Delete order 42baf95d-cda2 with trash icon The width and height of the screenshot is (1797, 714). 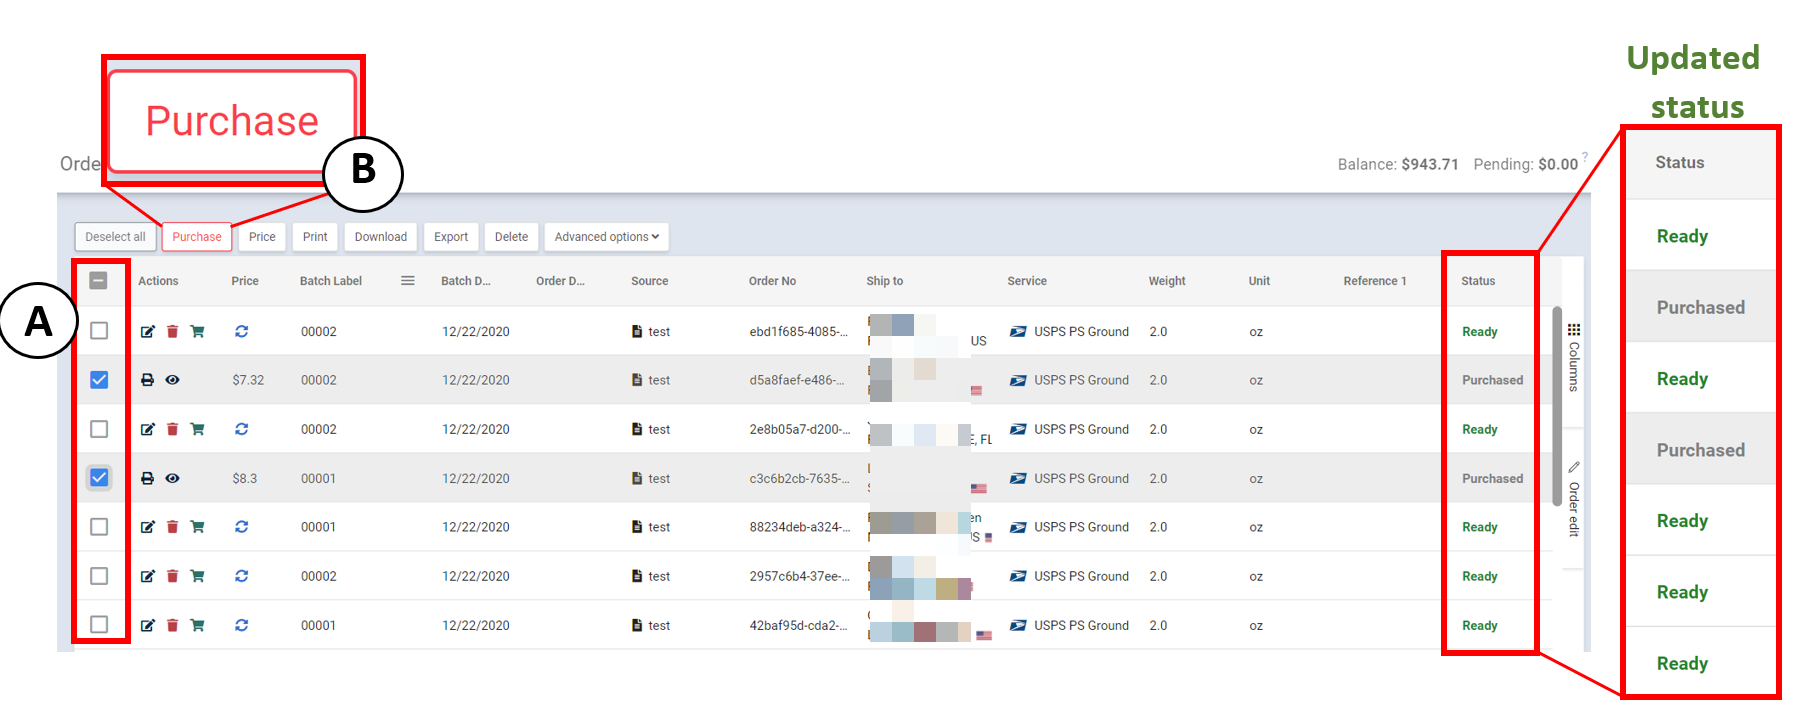coord(172,625)
